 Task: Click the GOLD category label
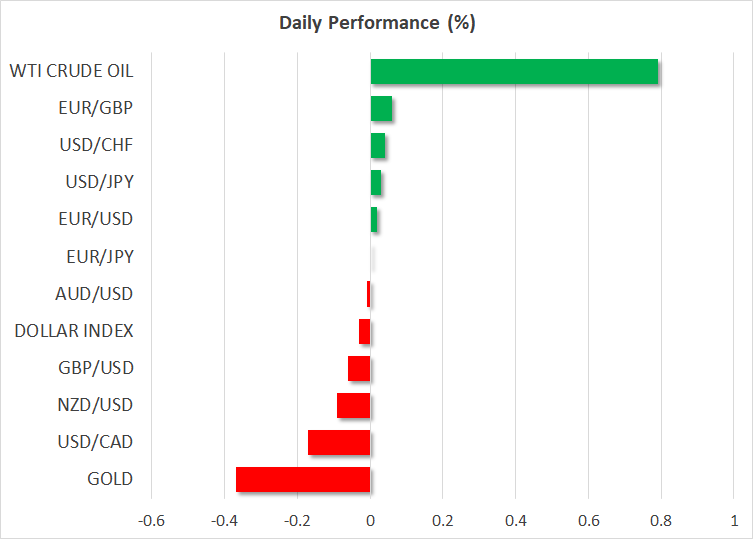(x=110, y=479)
